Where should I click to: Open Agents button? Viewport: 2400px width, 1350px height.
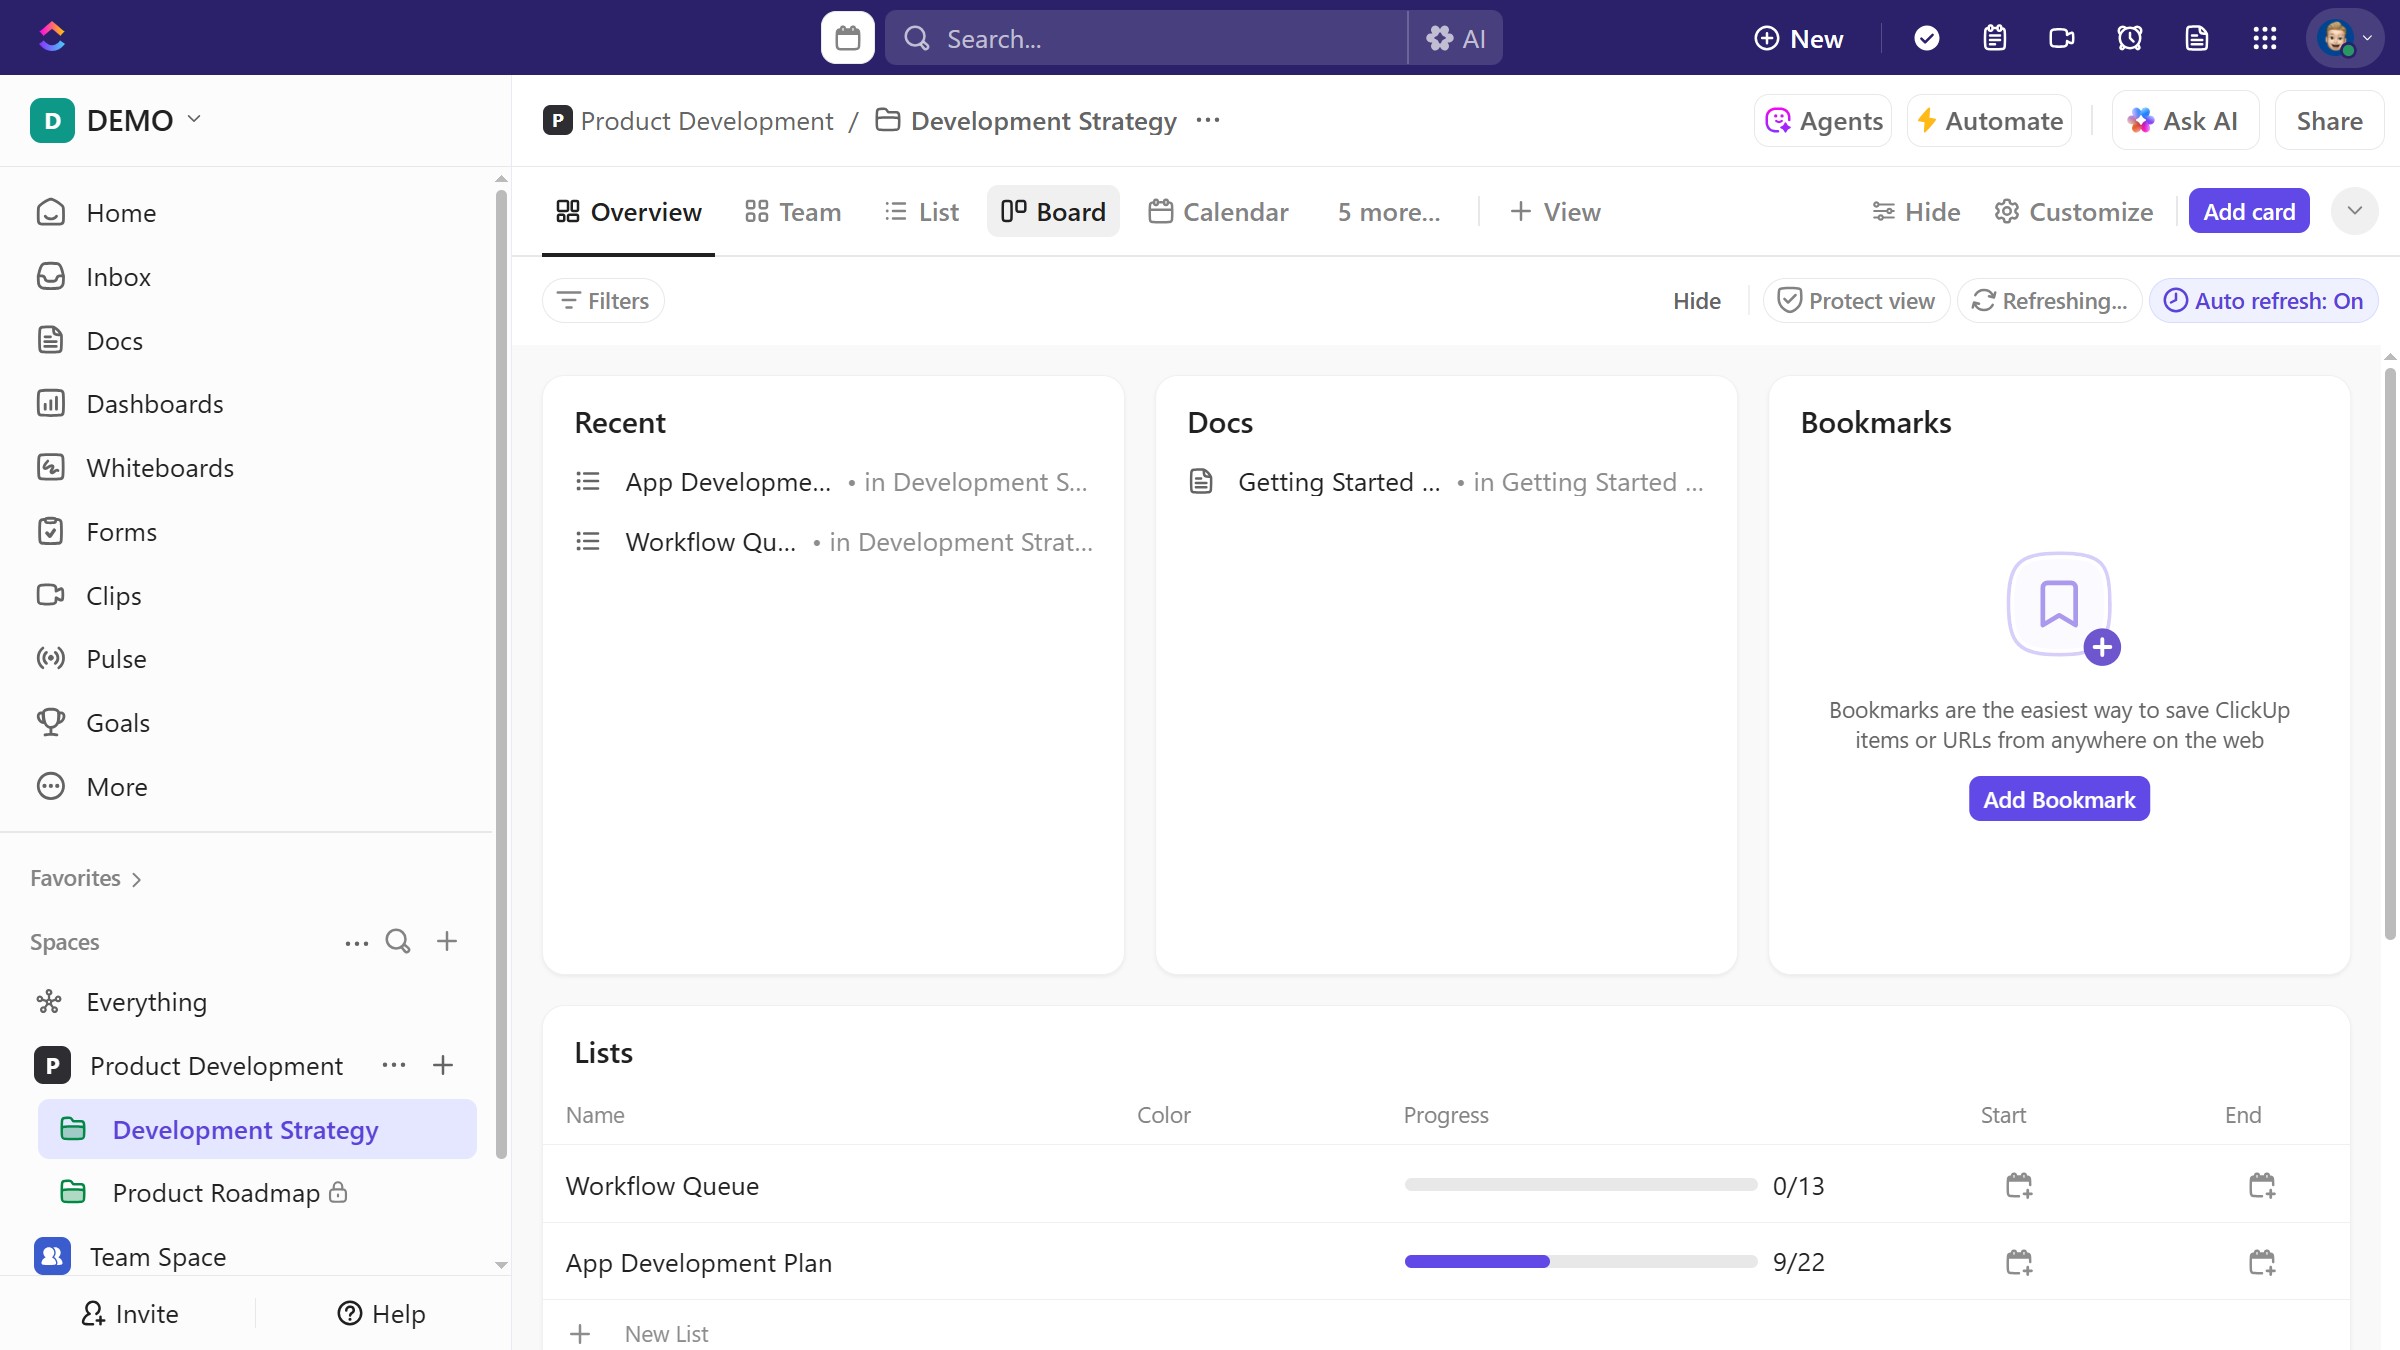(1823, 121)
